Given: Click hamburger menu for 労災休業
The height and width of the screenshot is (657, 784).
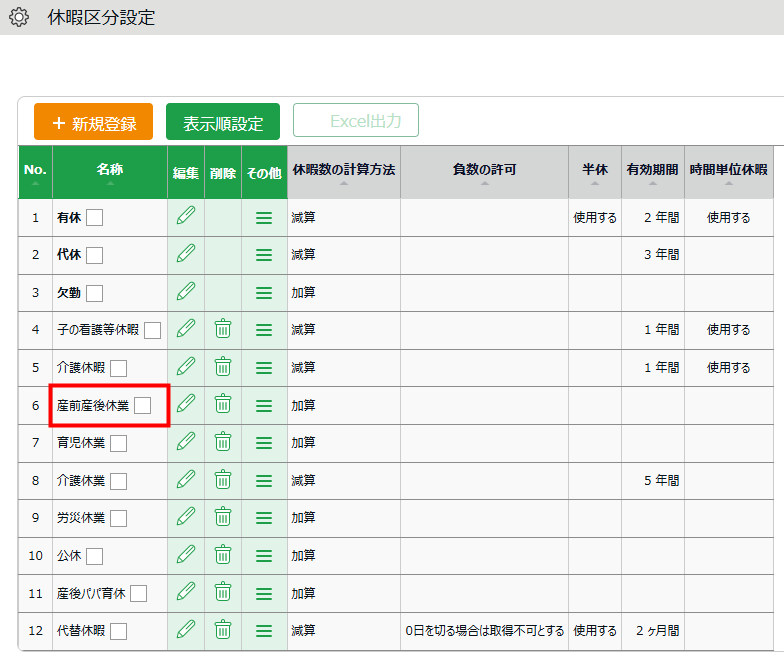Looking at the screenshot, I should pyautogui.click(x=264, y=518).
